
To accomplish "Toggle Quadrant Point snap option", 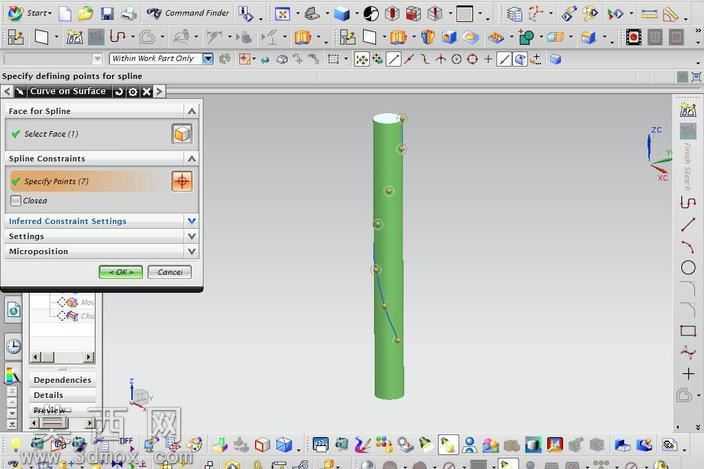I will (x=472, y=59).
